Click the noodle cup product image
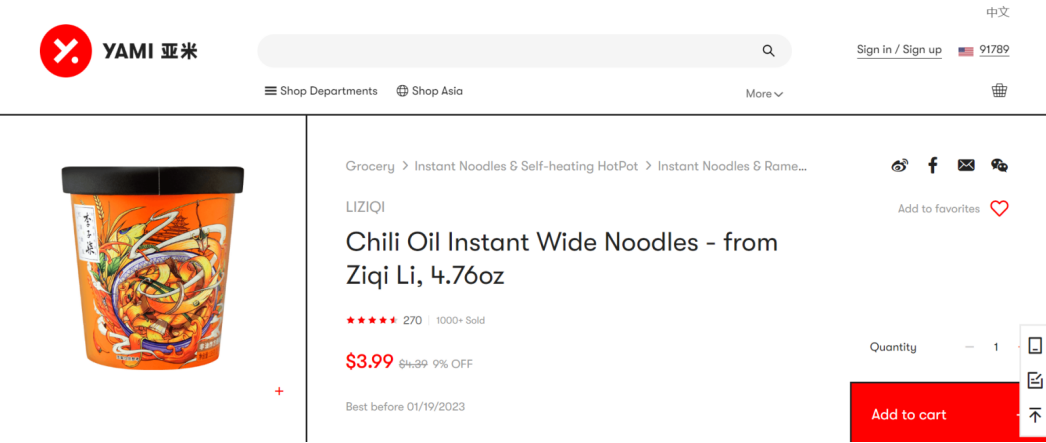 (152, 267)
